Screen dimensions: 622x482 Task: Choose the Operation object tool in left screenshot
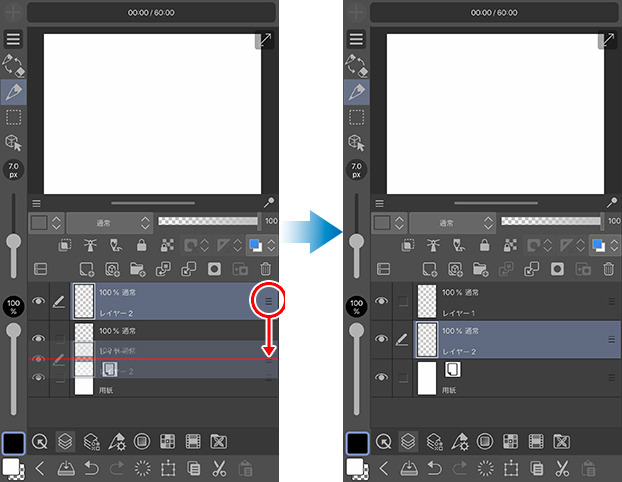pyautogui.click(x=13, y=143)
